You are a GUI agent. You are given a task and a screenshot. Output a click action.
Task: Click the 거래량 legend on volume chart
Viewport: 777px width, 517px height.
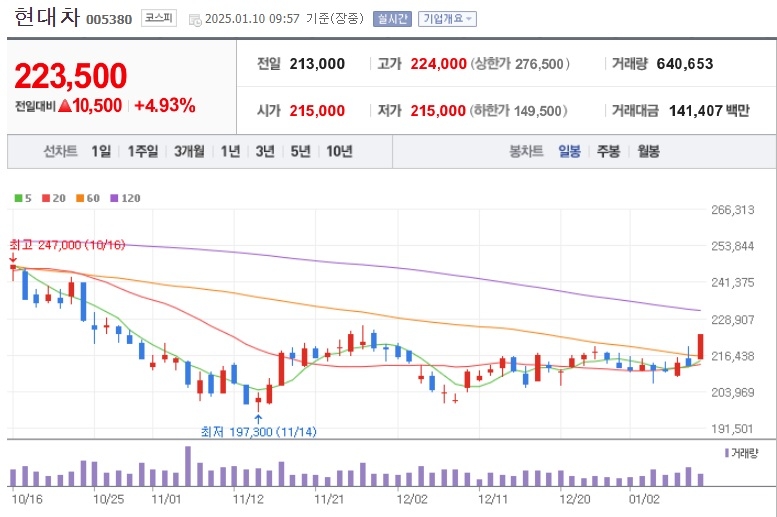pyautogui.click(x=741, y=453)
